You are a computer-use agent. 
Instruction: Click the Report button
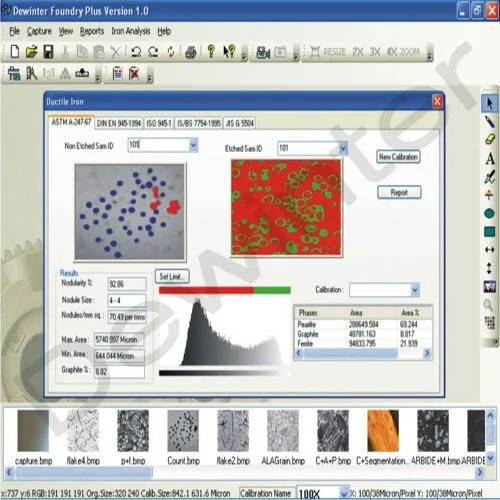click(x=399, y=192)
